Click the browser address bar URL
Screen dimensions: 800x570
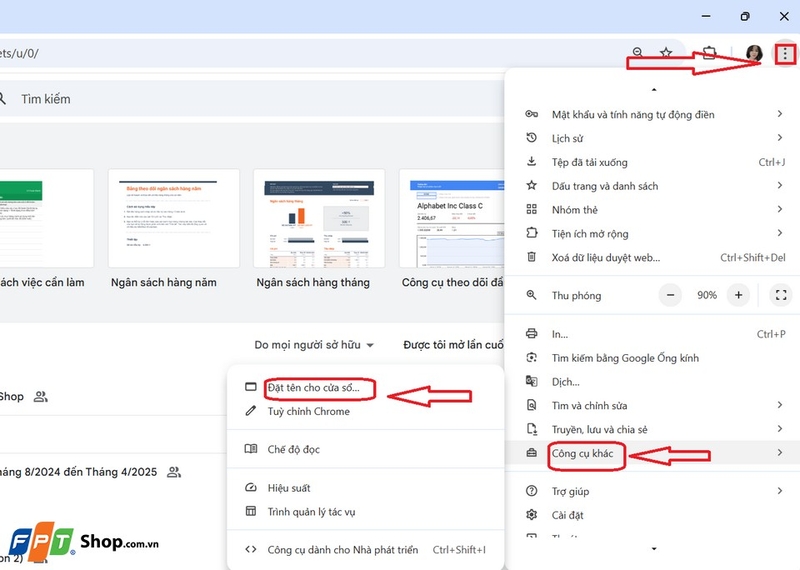tap(19, 53)
